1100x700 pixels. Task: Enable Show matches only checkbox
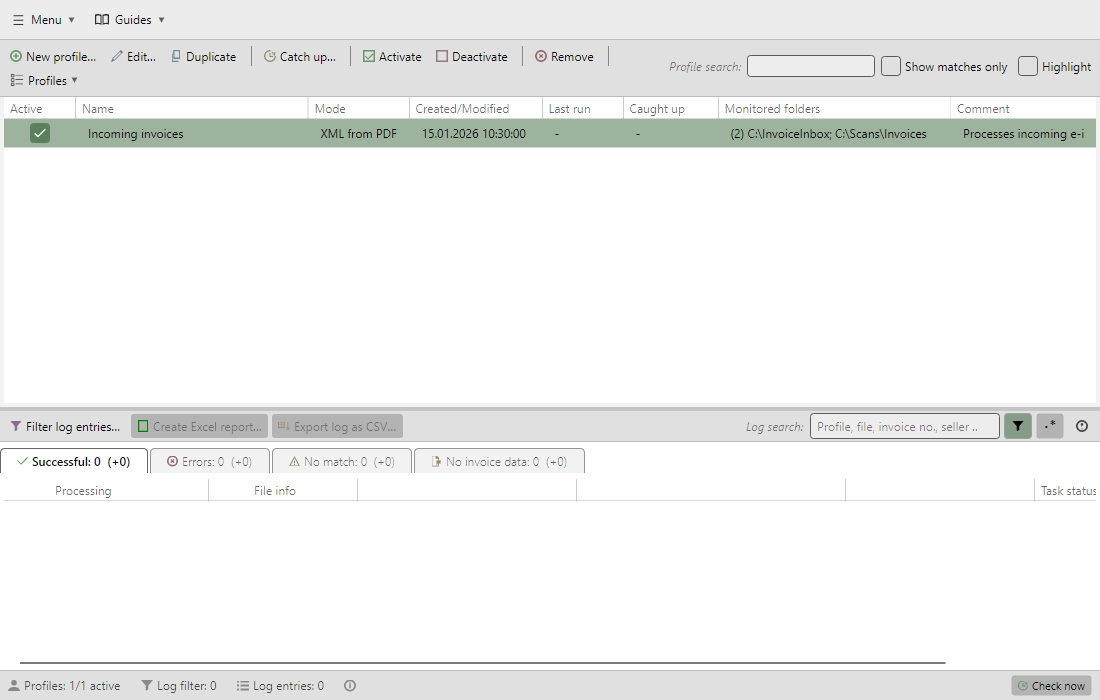[890, 66]
